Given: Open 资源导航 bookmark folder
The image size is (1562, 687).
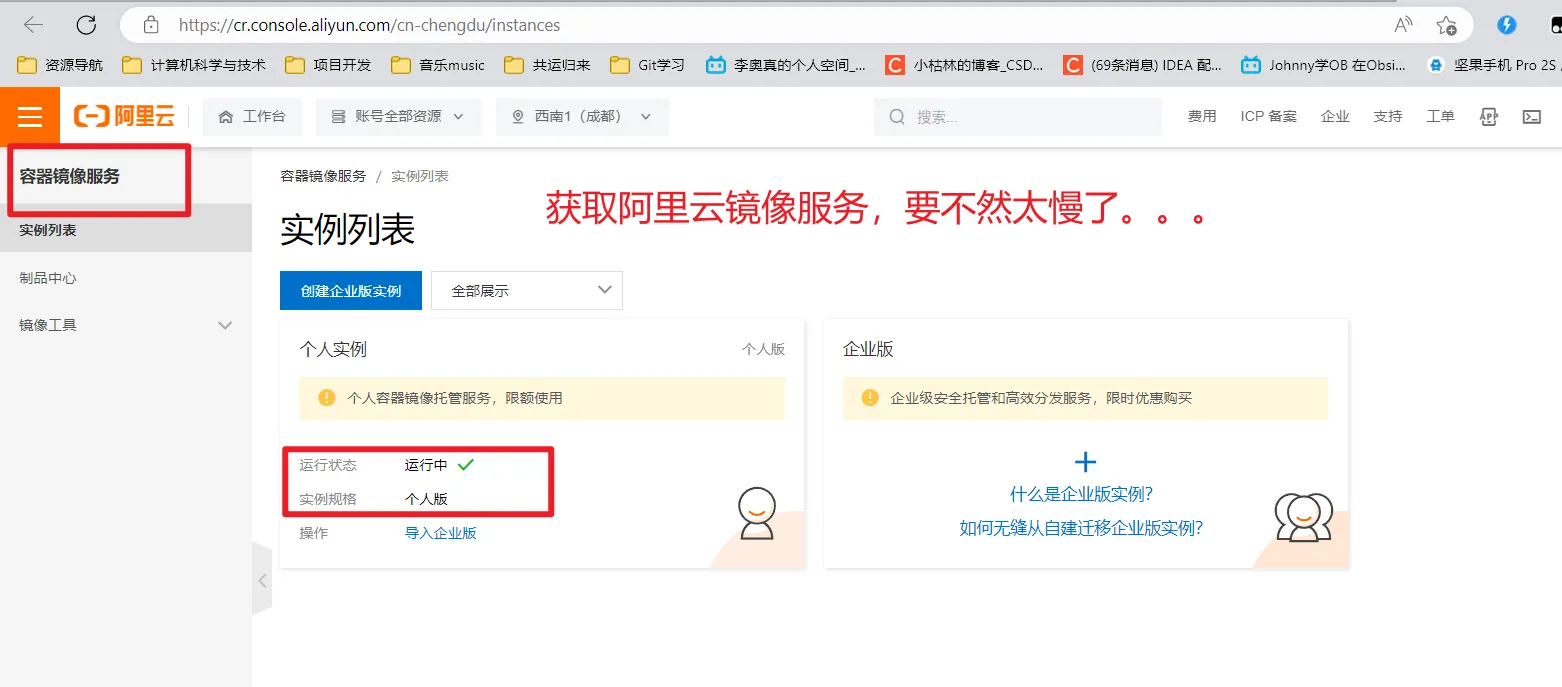Looking at the screenshot, I should click(x=60, y=65).
